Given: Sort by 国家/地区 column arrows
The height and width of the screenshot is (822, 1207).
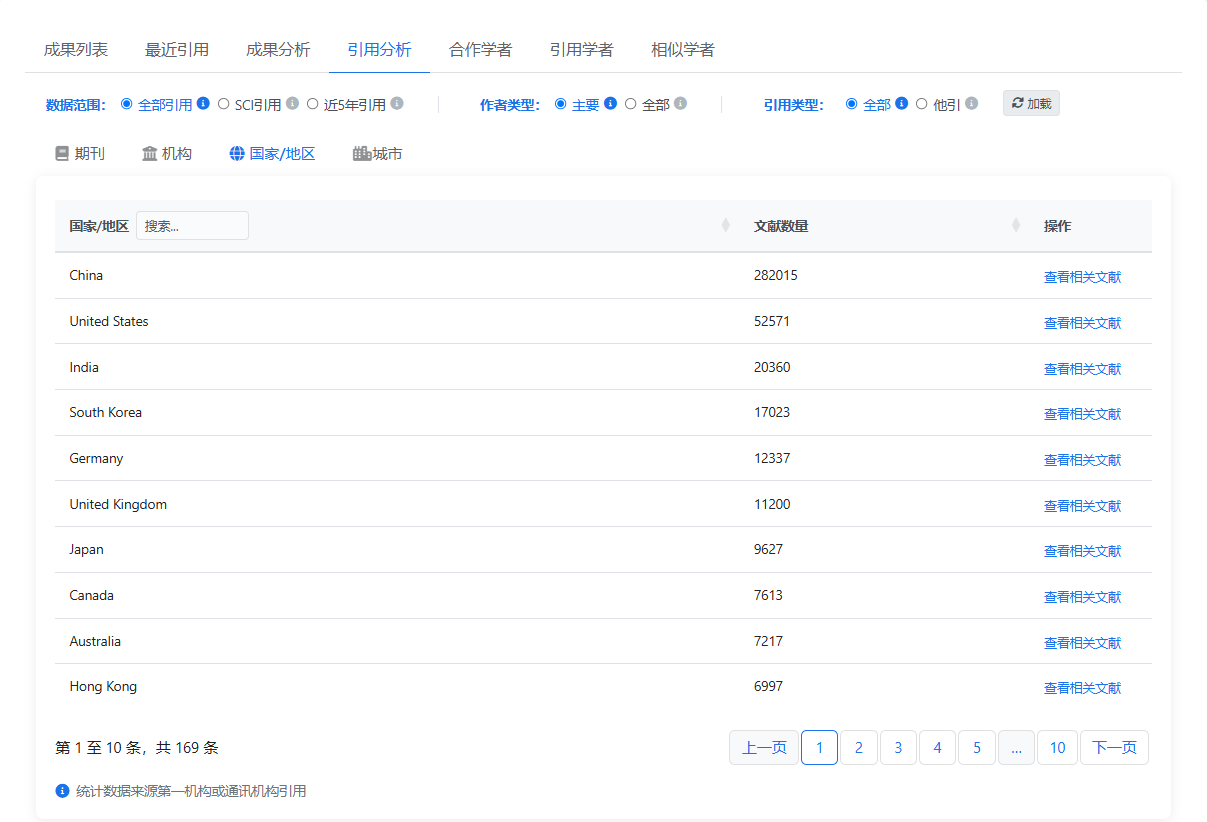Looking at the screenshot, I should click(725, 226).
